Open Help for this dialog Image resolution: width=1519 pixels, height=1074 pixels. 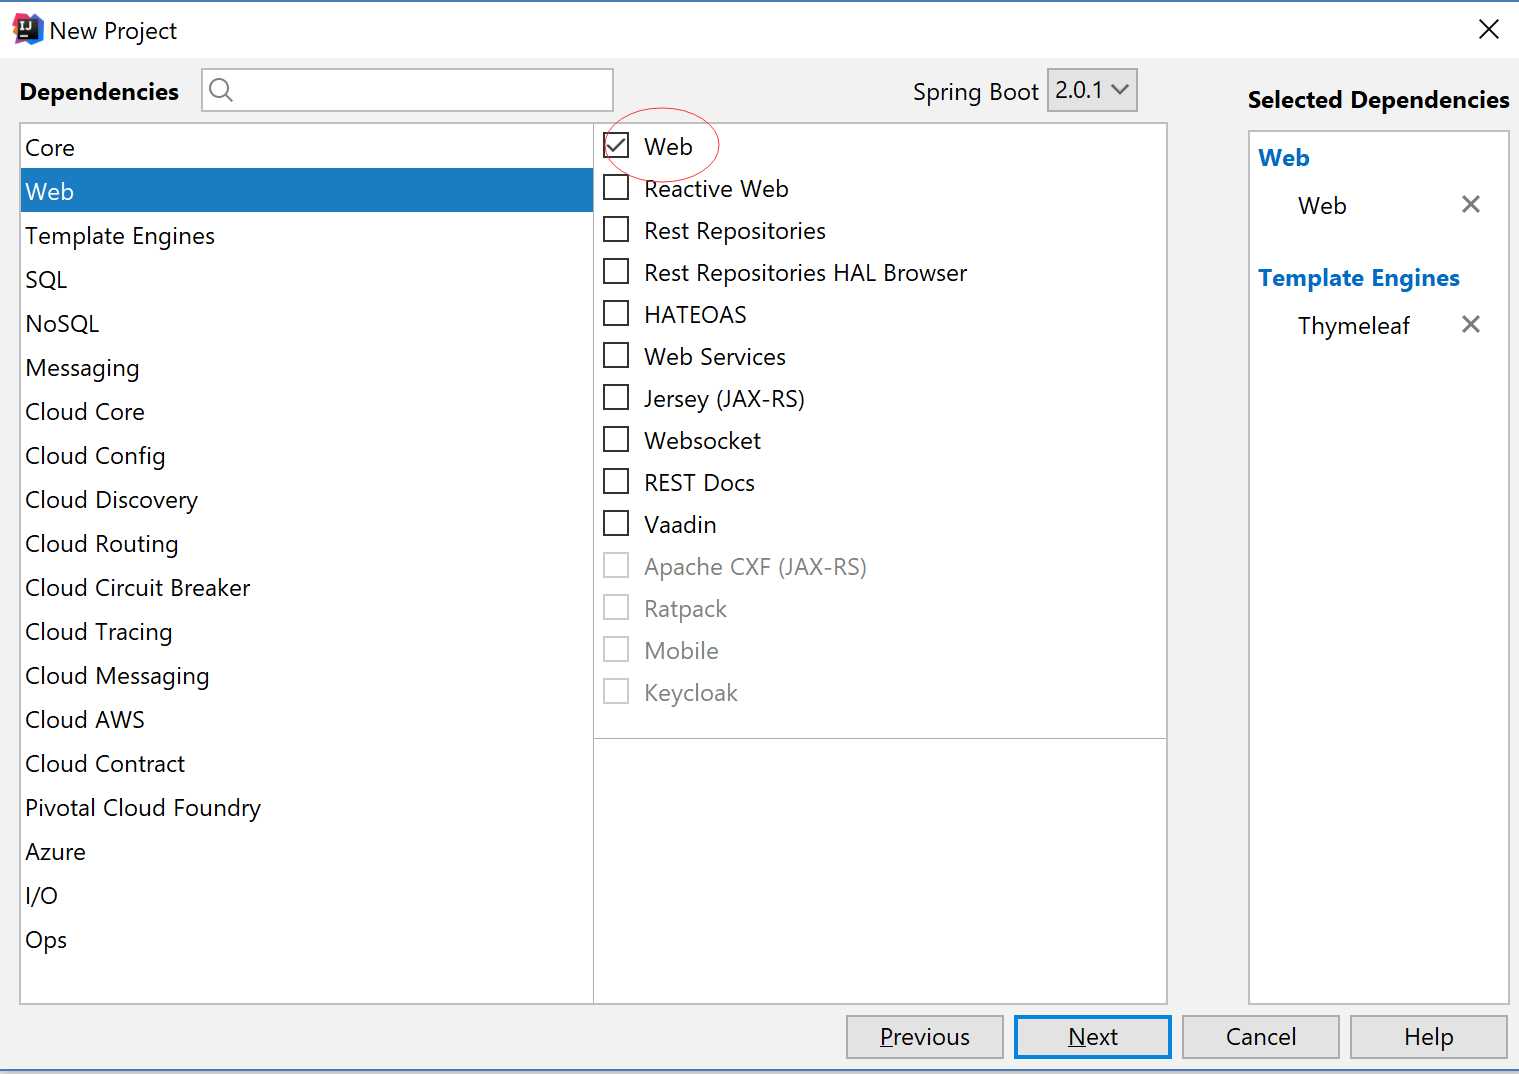1428,1037
